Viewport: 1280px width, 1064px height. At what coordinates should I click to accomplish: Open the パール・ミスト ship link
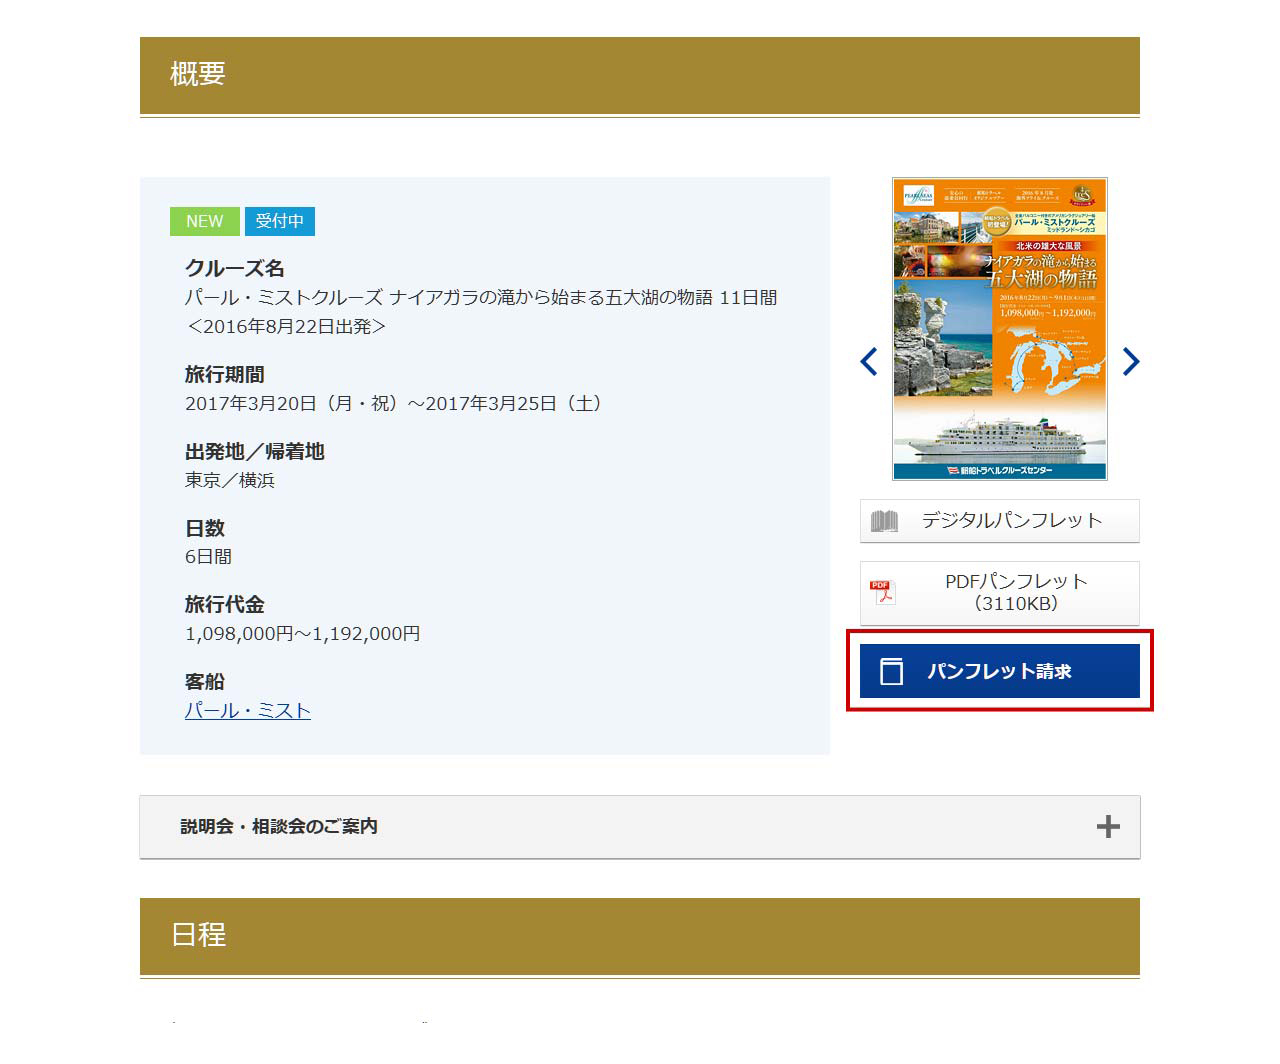[x=248, y=711]
